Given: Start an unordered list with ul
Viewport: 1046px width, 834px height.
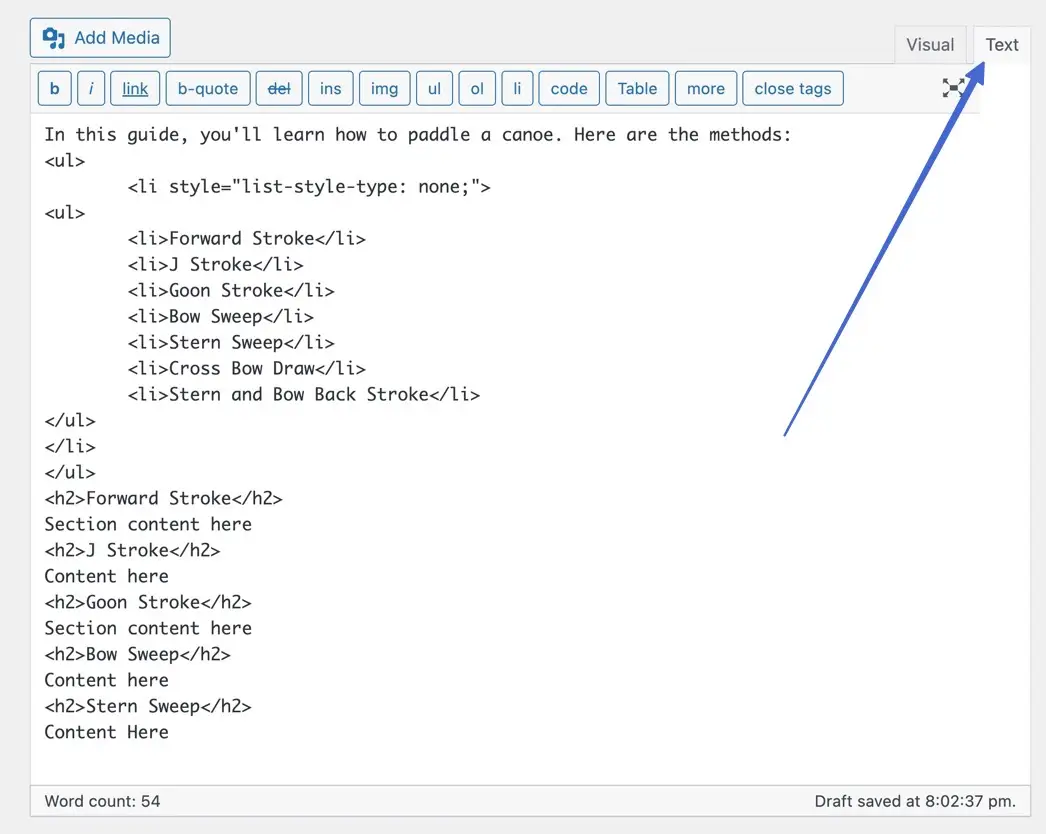Looking at the screenshot, I should (434, 88).
